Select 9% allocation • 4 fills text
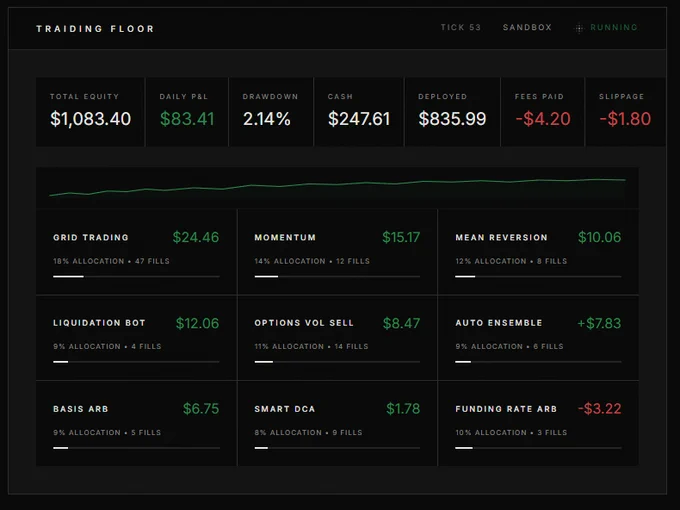The height and width of the screenshot is (510, 680). pyautogui.click(x=107, y=347)
